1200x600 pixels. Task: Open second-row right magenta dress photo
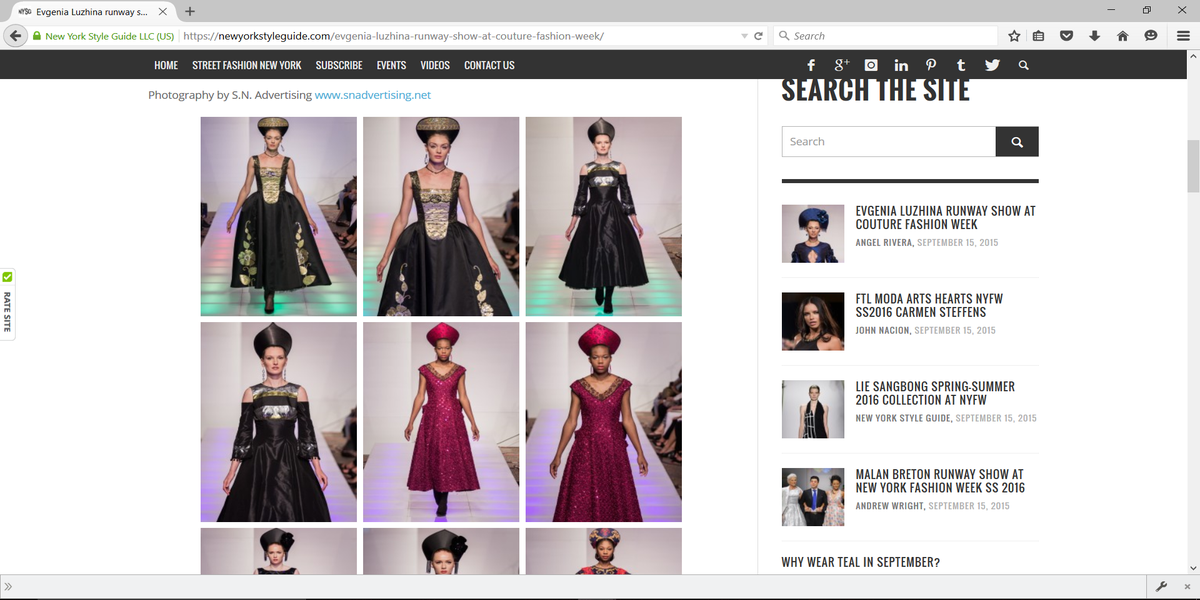tap(604, 422)
